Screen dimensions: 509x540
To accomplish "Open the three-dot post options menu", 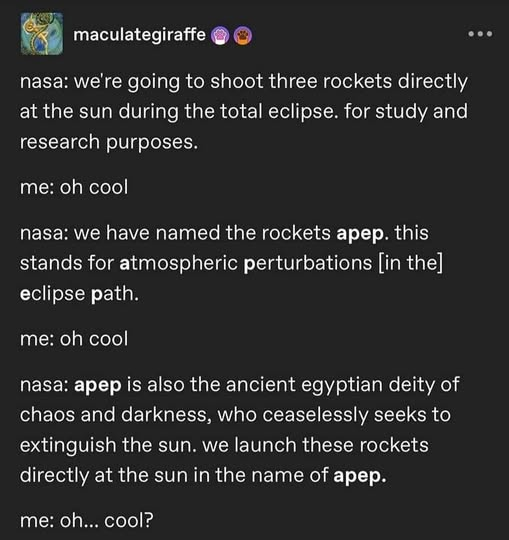I will [x=480, y=34].
